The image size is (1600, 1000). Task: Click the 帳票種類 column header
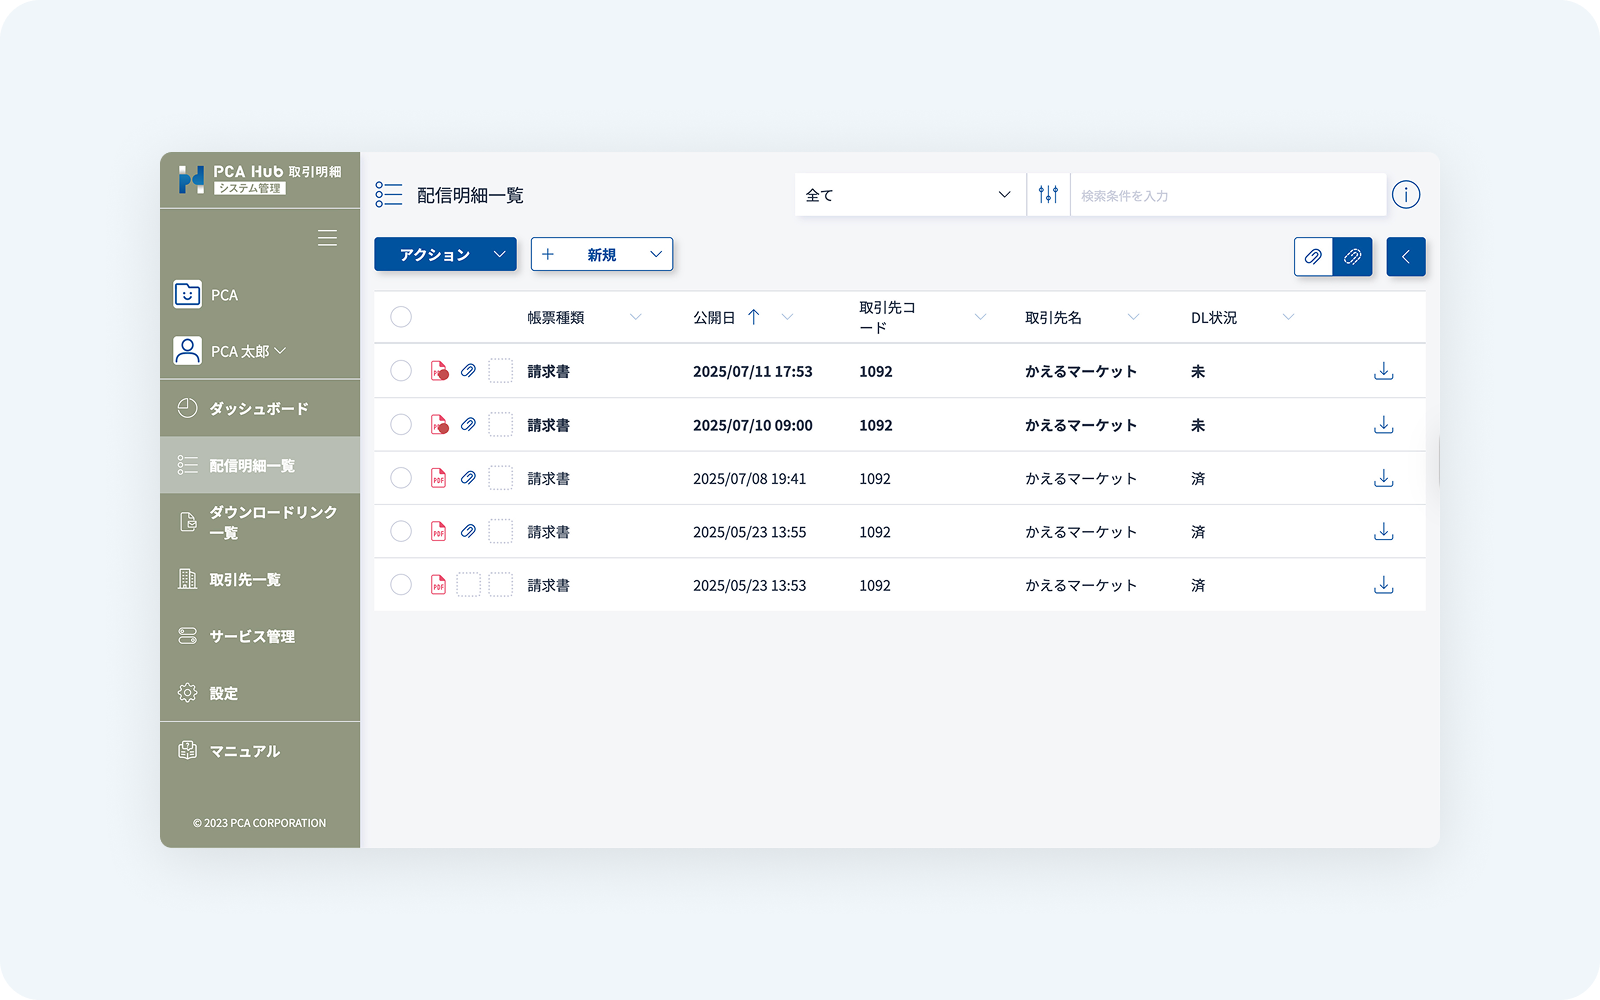pyautogui.click(x=556, y=318)
